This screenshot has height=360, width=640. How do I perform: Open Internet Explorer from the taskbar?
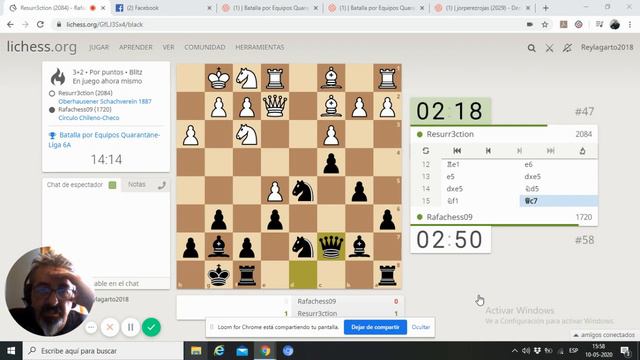pos(219,351)
